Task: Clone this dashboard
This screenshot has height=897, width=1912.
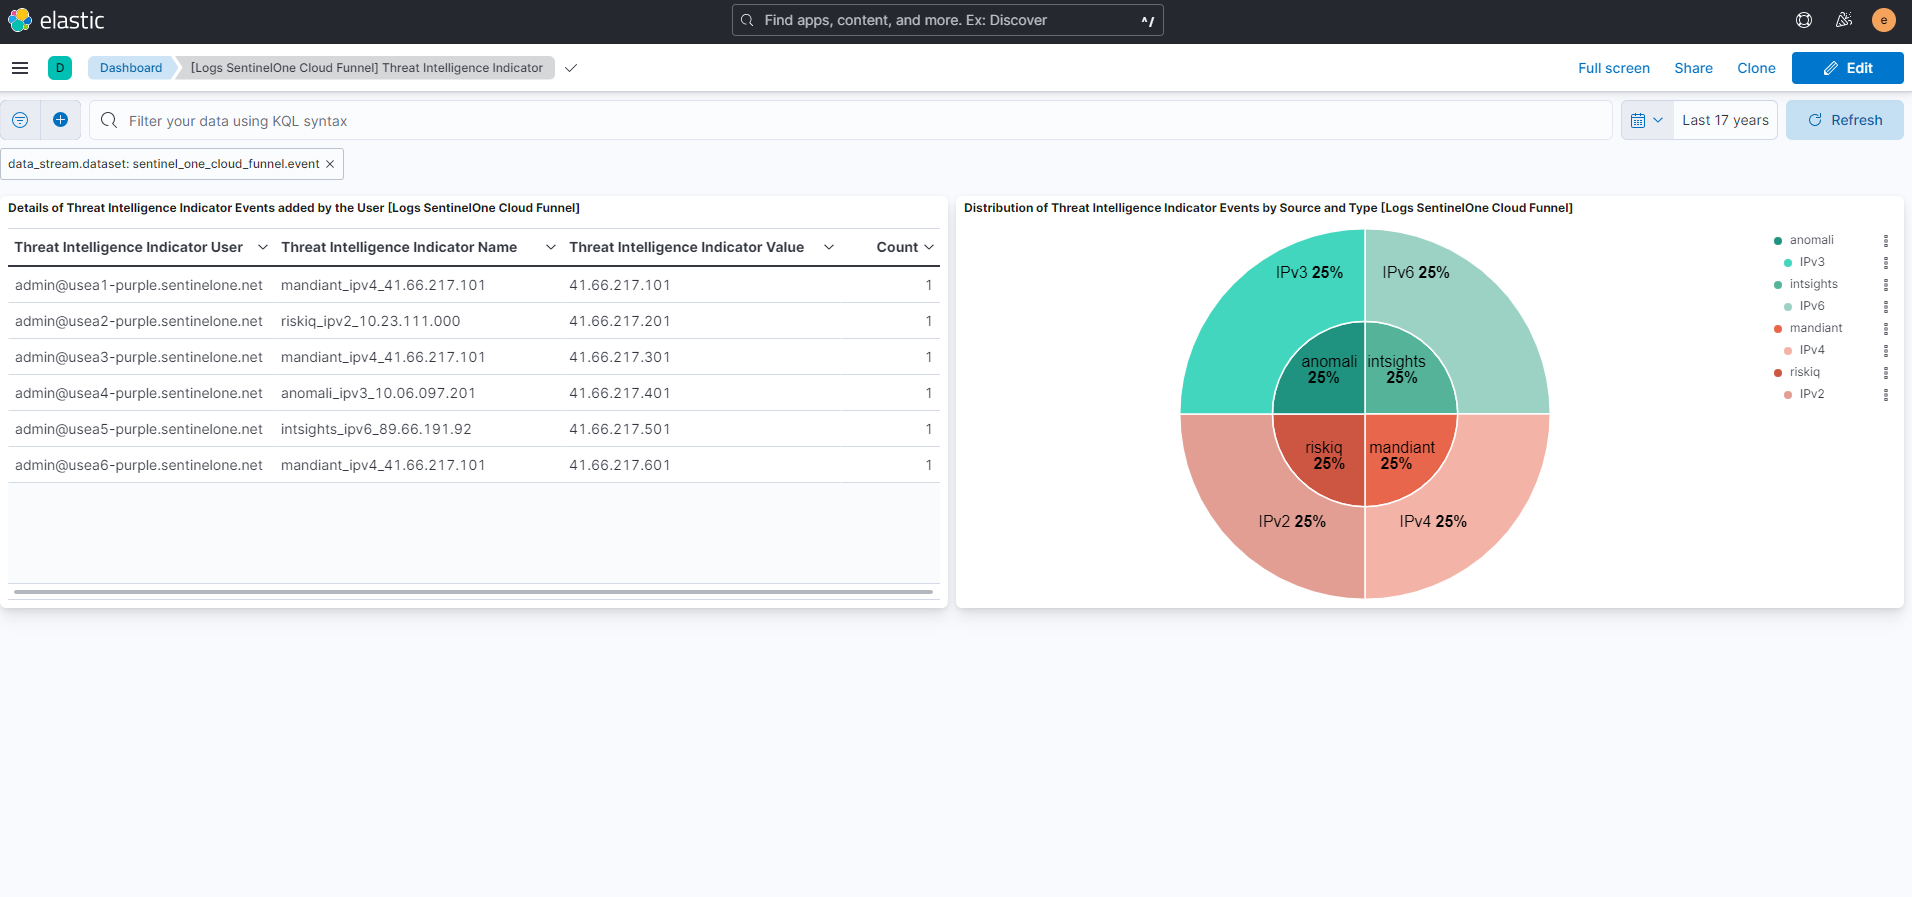Action: tap(1756, 68)
